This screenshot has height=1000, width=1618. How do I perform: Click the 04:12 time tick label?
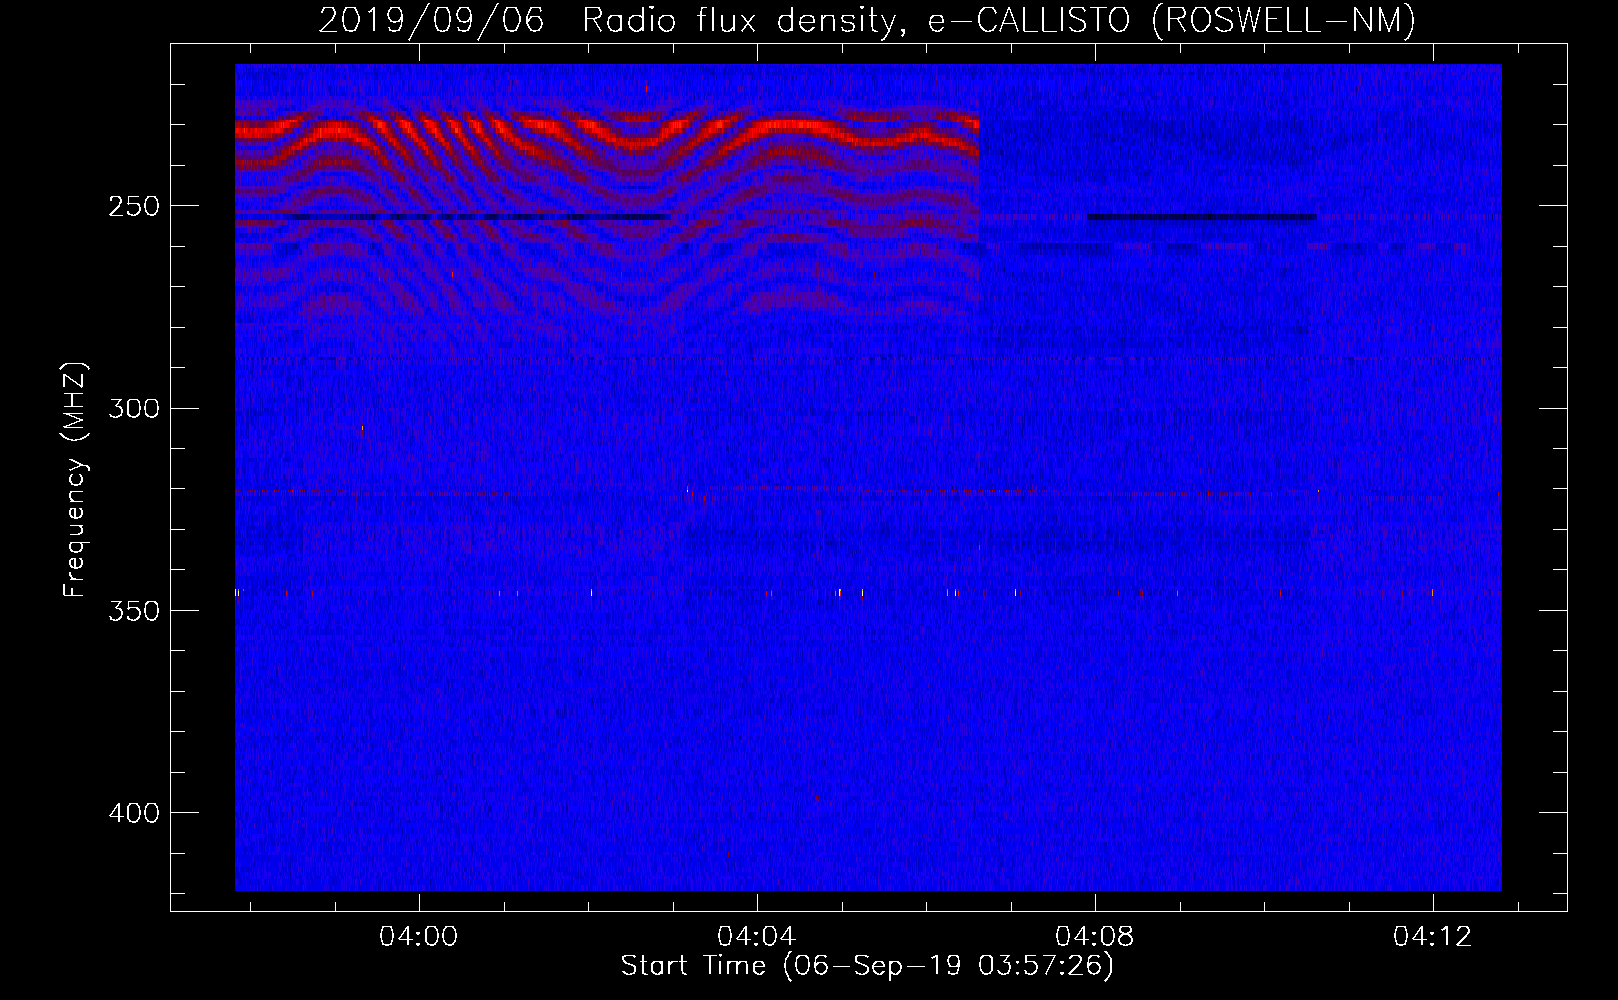coord(1433,936)
